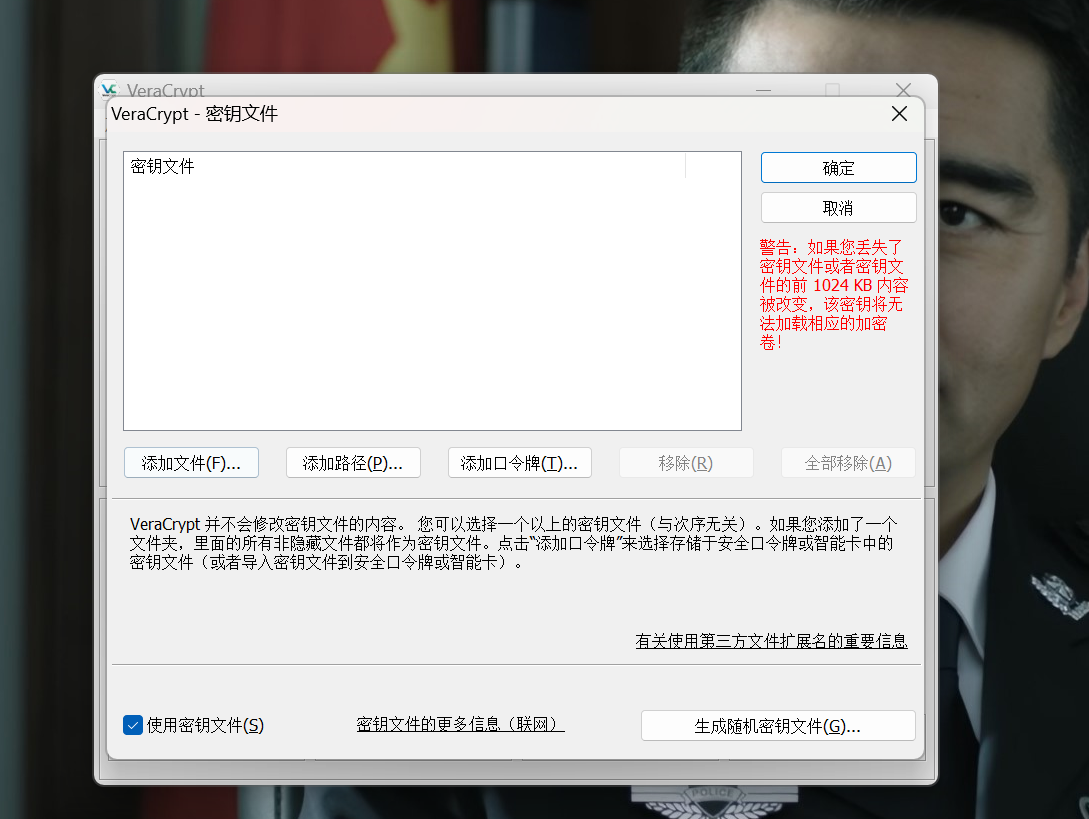The width and height of the screenshot is (1089, 819).
Task: Open 有关使用第三方文件扩展名的重要信息 link
Action: 771,640
